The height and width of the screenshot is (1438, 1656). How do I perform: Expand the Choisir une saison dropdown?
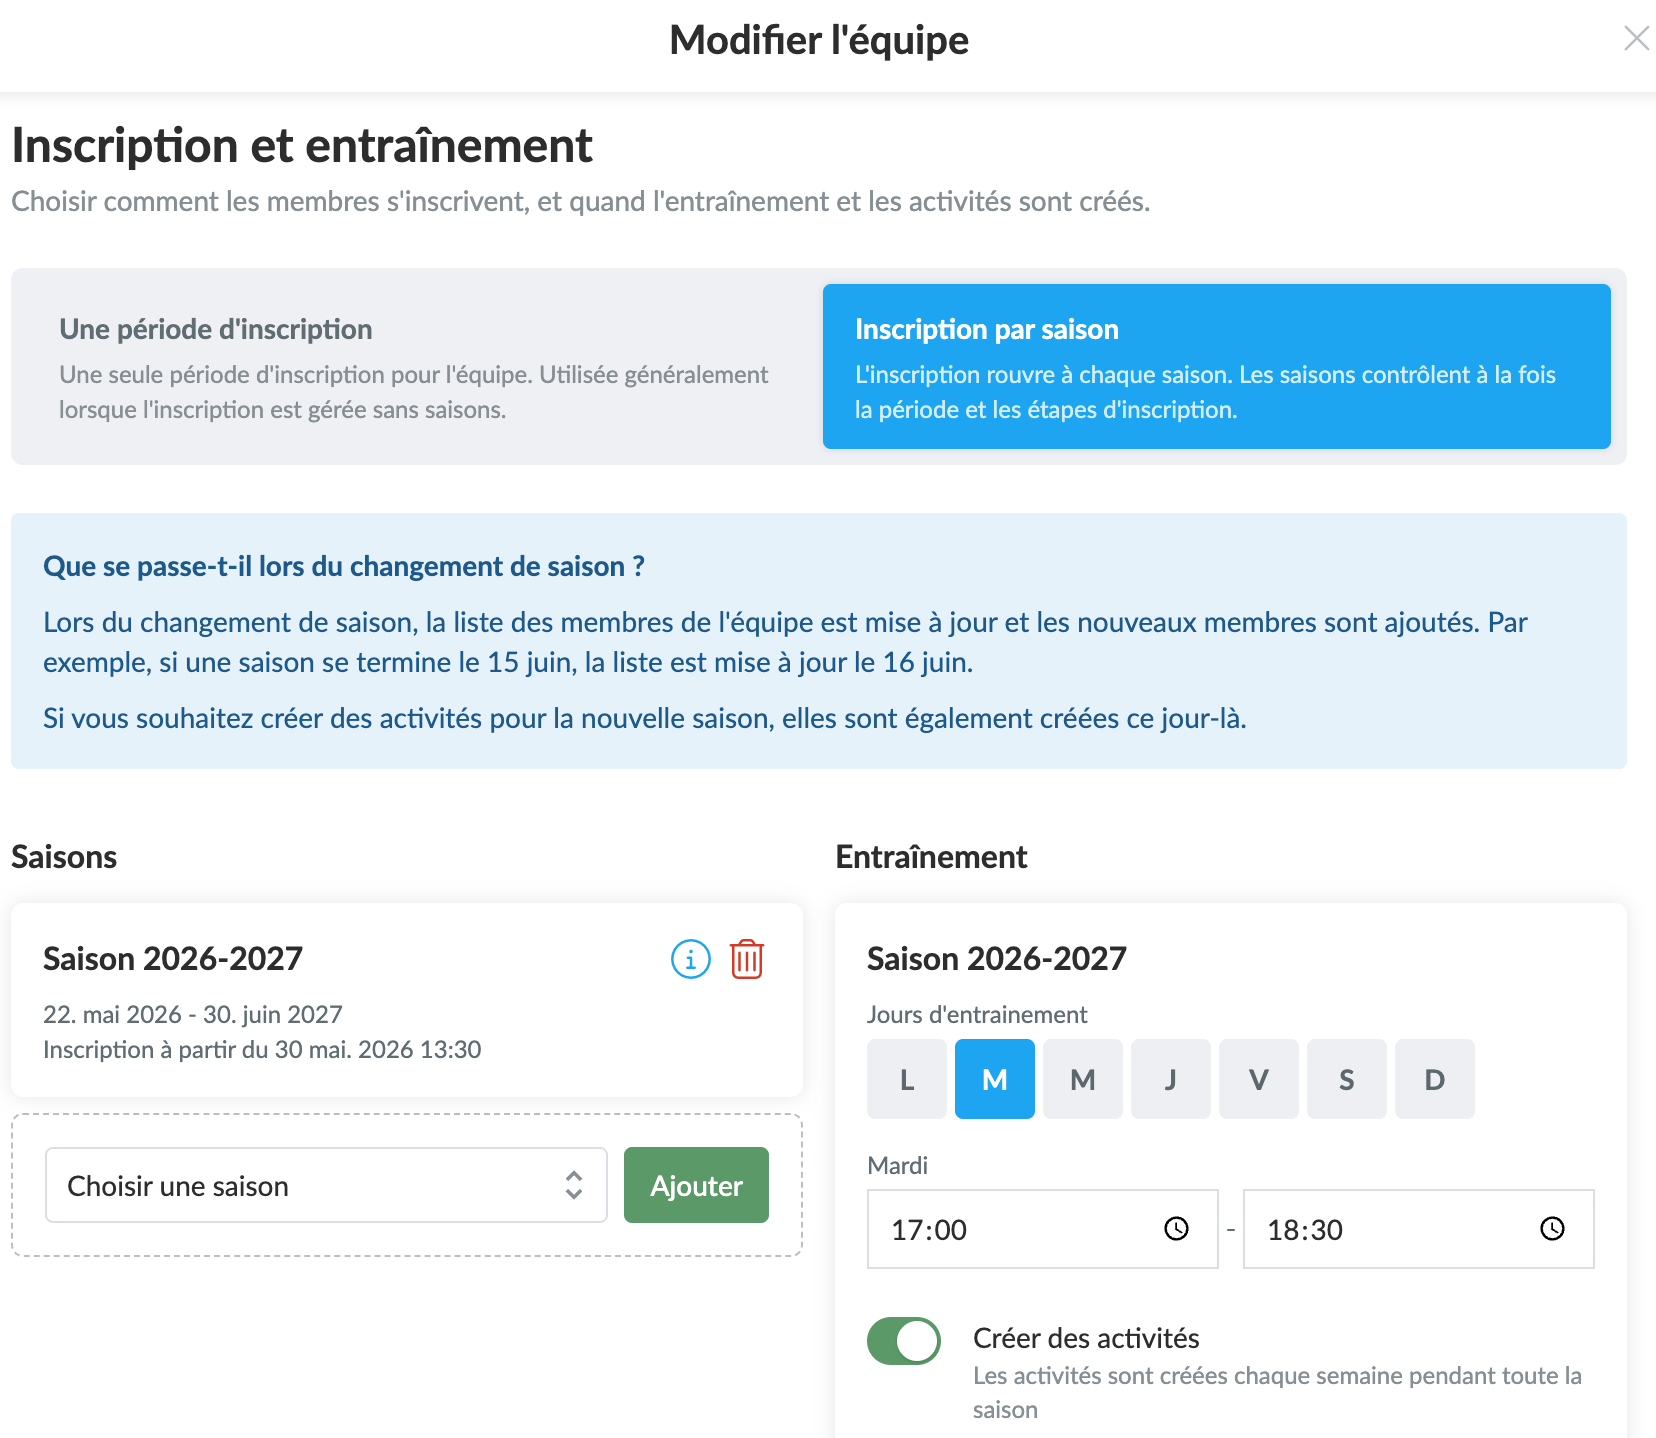[326, 1185]
